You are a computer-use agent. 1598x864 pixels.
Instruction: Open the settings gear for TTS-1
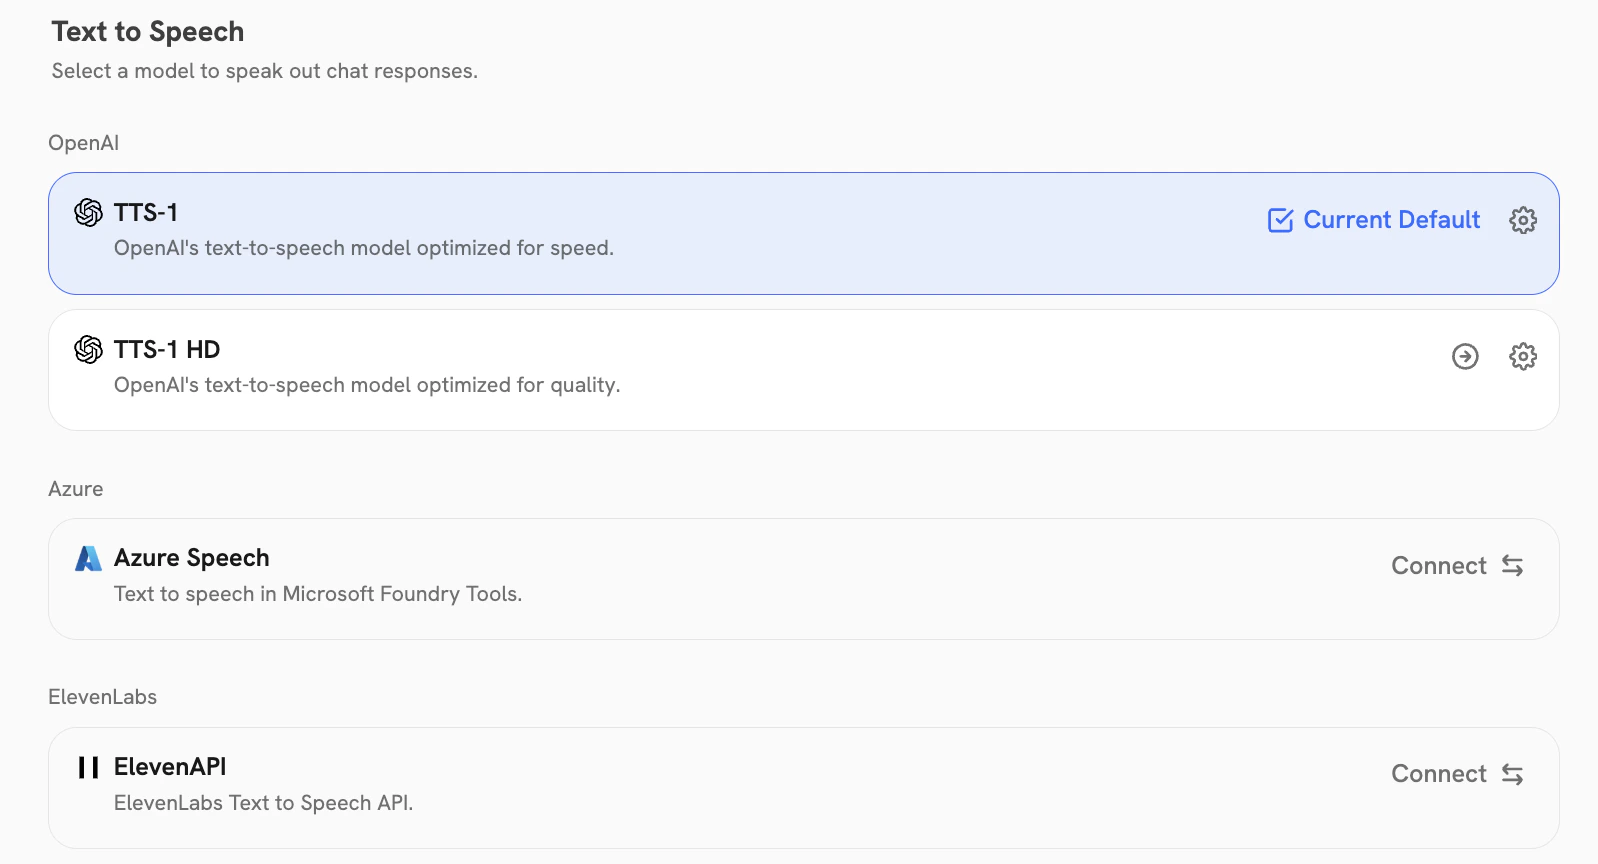[x=1522, y=220]
